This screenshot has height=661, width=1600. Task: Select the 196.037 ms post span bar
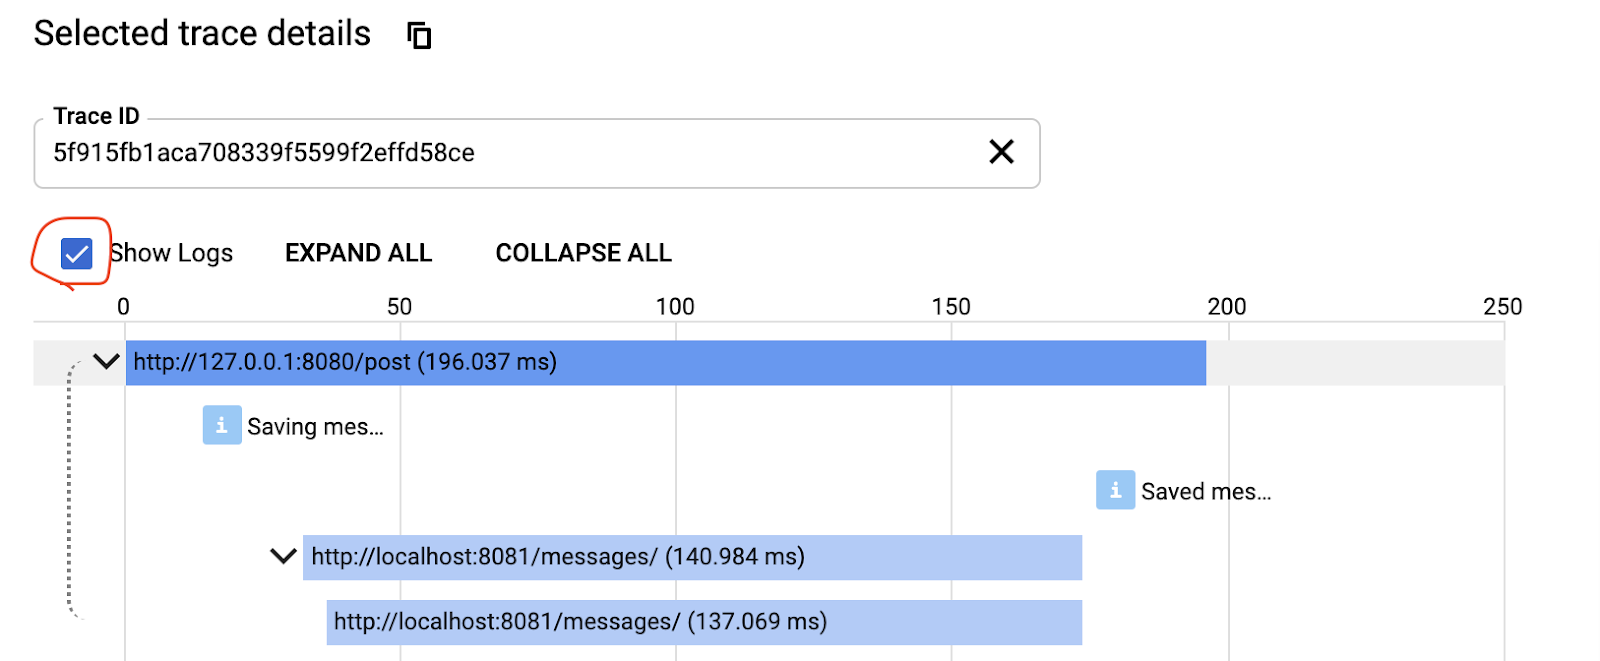(665, 363)
